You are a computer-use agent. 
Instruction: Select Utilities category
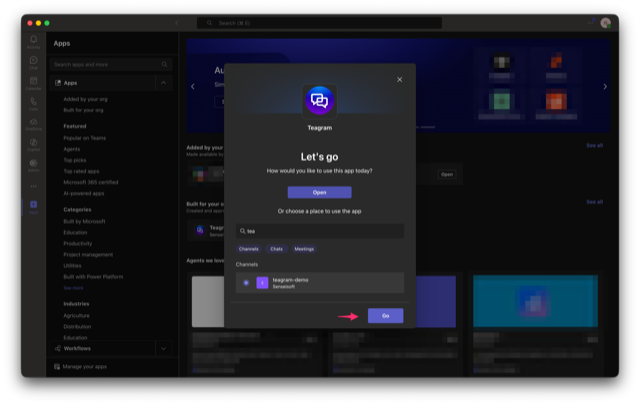(72, 265)
